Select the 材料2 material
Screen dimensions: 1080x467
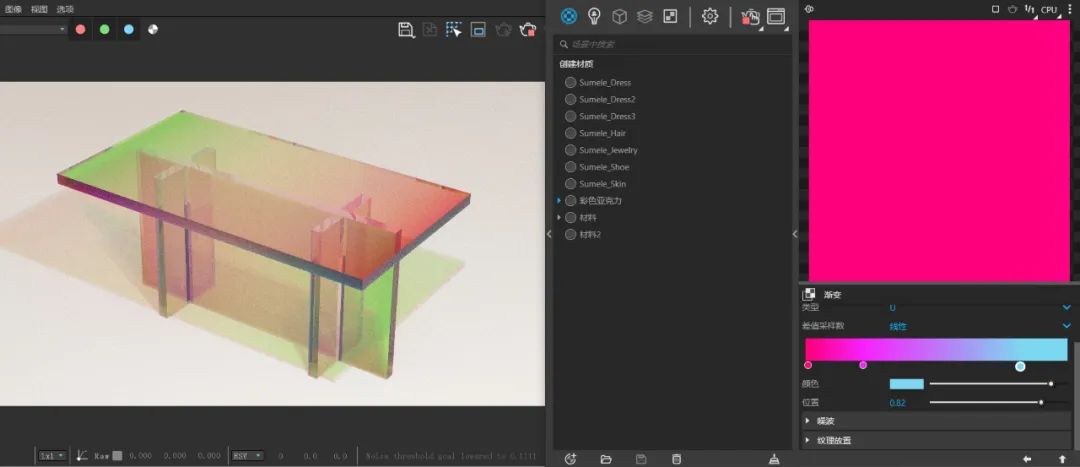click(590, 235)
